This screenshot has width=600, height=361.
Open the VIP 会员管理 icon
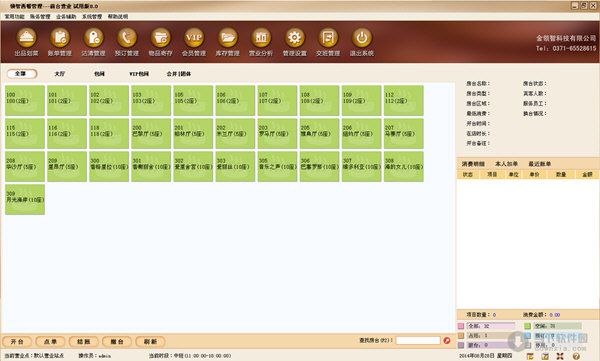pos(194,38)
